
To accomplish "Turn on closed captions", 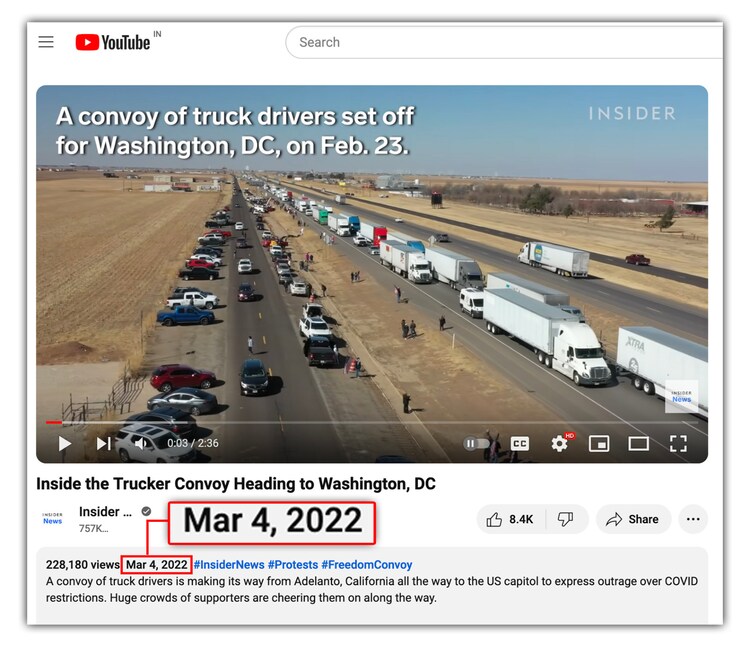I will point(519,443).
